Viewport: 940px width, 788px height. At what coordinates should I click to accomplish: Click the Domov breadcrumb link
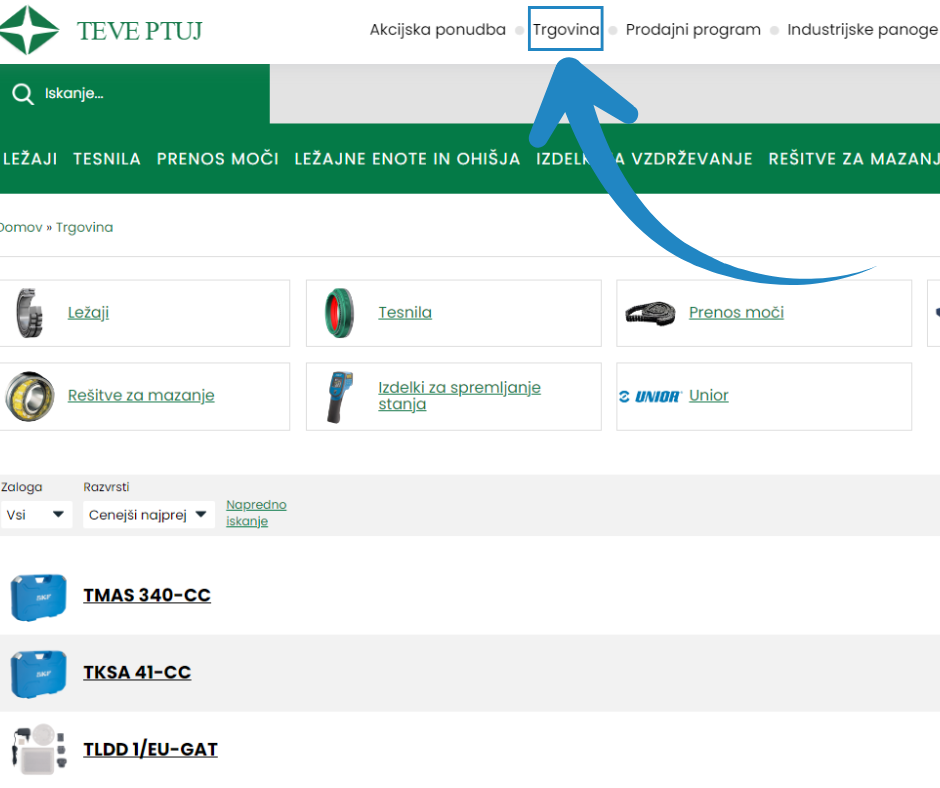point(20,228)
